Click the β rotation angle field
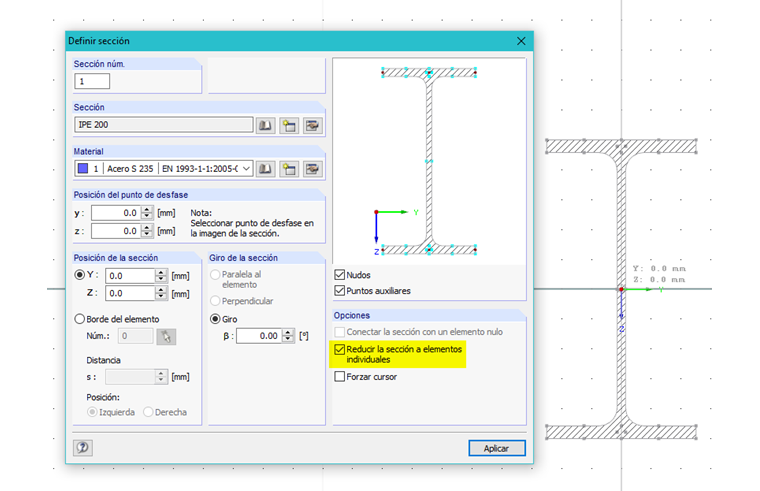This screenshot has width=760, height=491. click(259, 336)
